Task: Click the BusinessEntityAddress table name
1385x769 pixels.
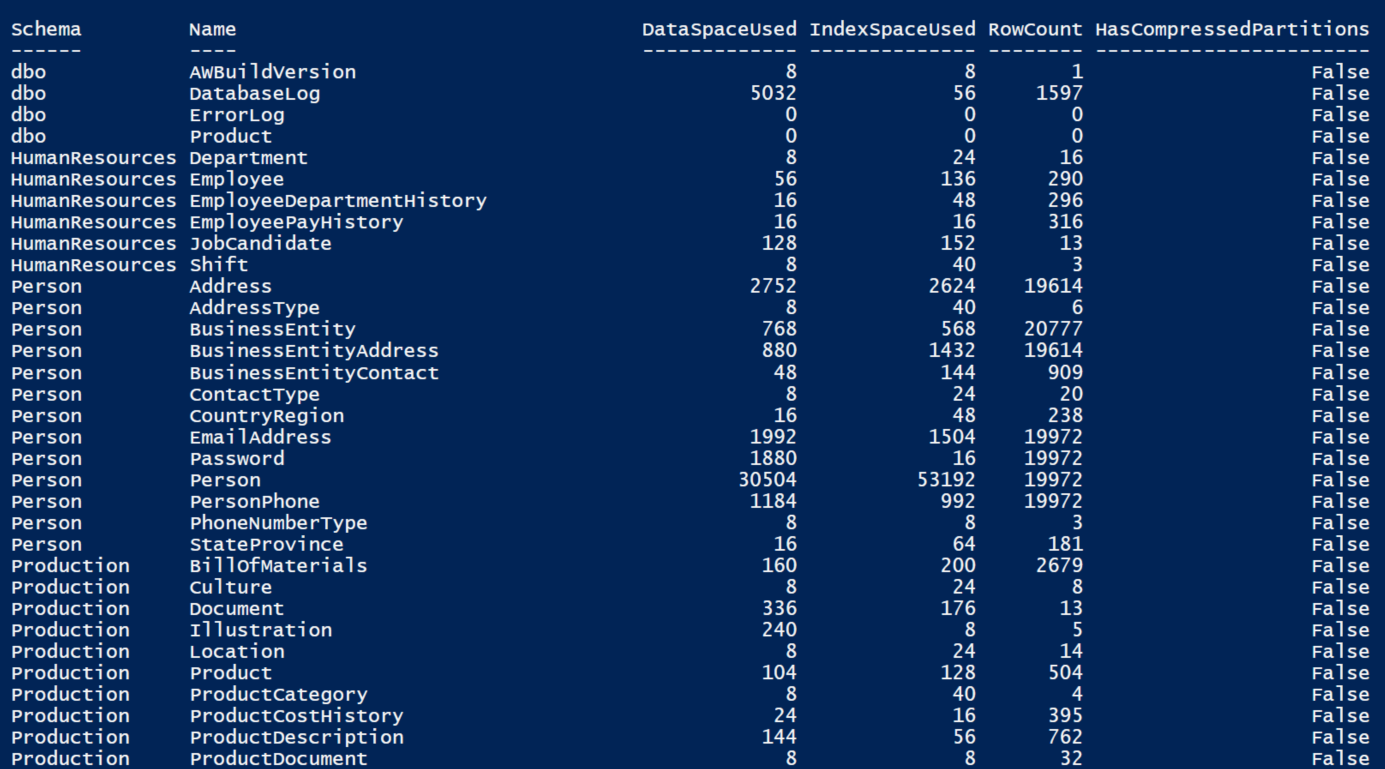Action: (x=314, y=351)
